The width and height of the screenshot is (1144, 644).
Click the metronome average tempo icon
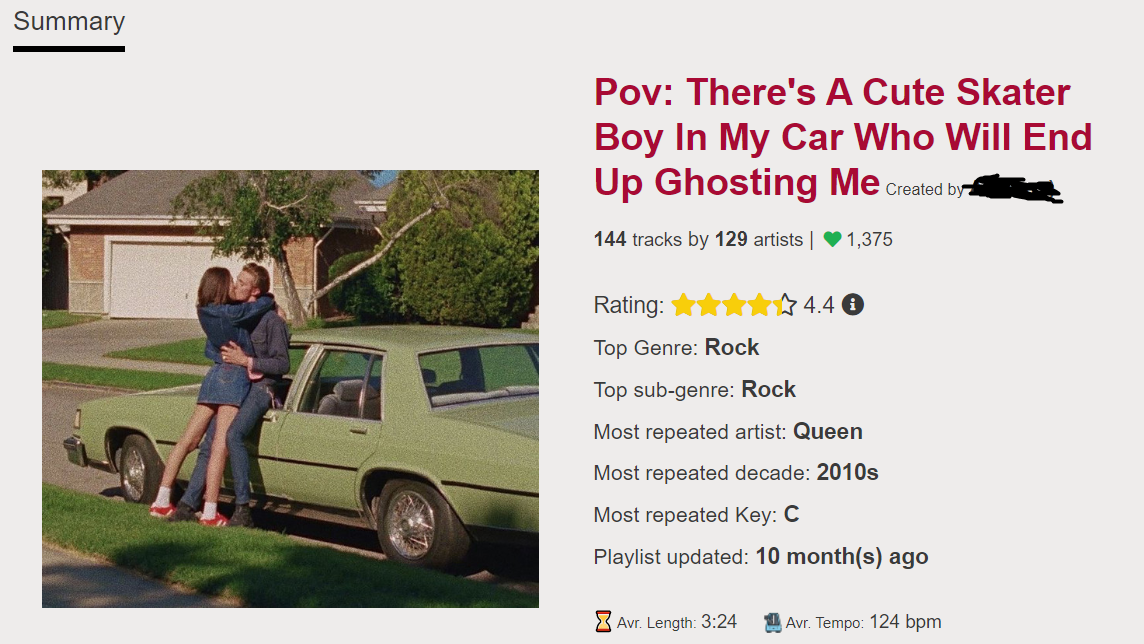coord(772,622)
